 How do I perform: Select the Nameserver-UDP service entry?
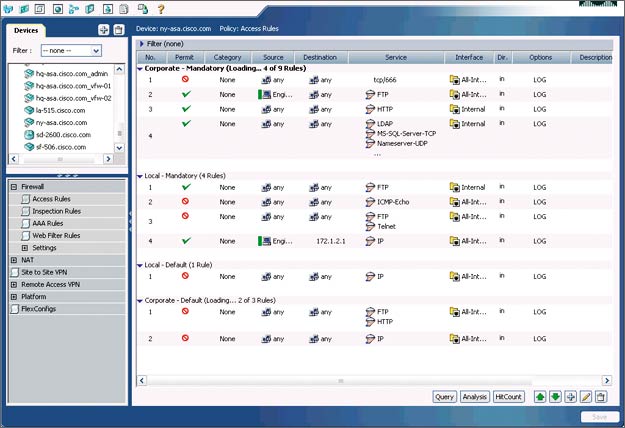pyautogui.click(x=402, y=143)
